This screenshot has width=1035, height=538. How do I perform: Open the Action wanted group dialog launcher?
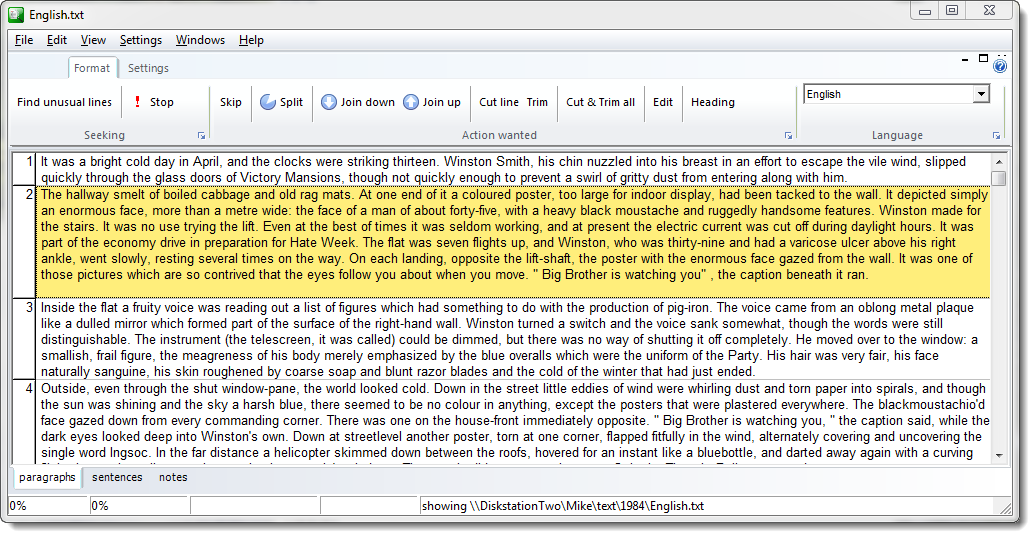coord(788,135)
